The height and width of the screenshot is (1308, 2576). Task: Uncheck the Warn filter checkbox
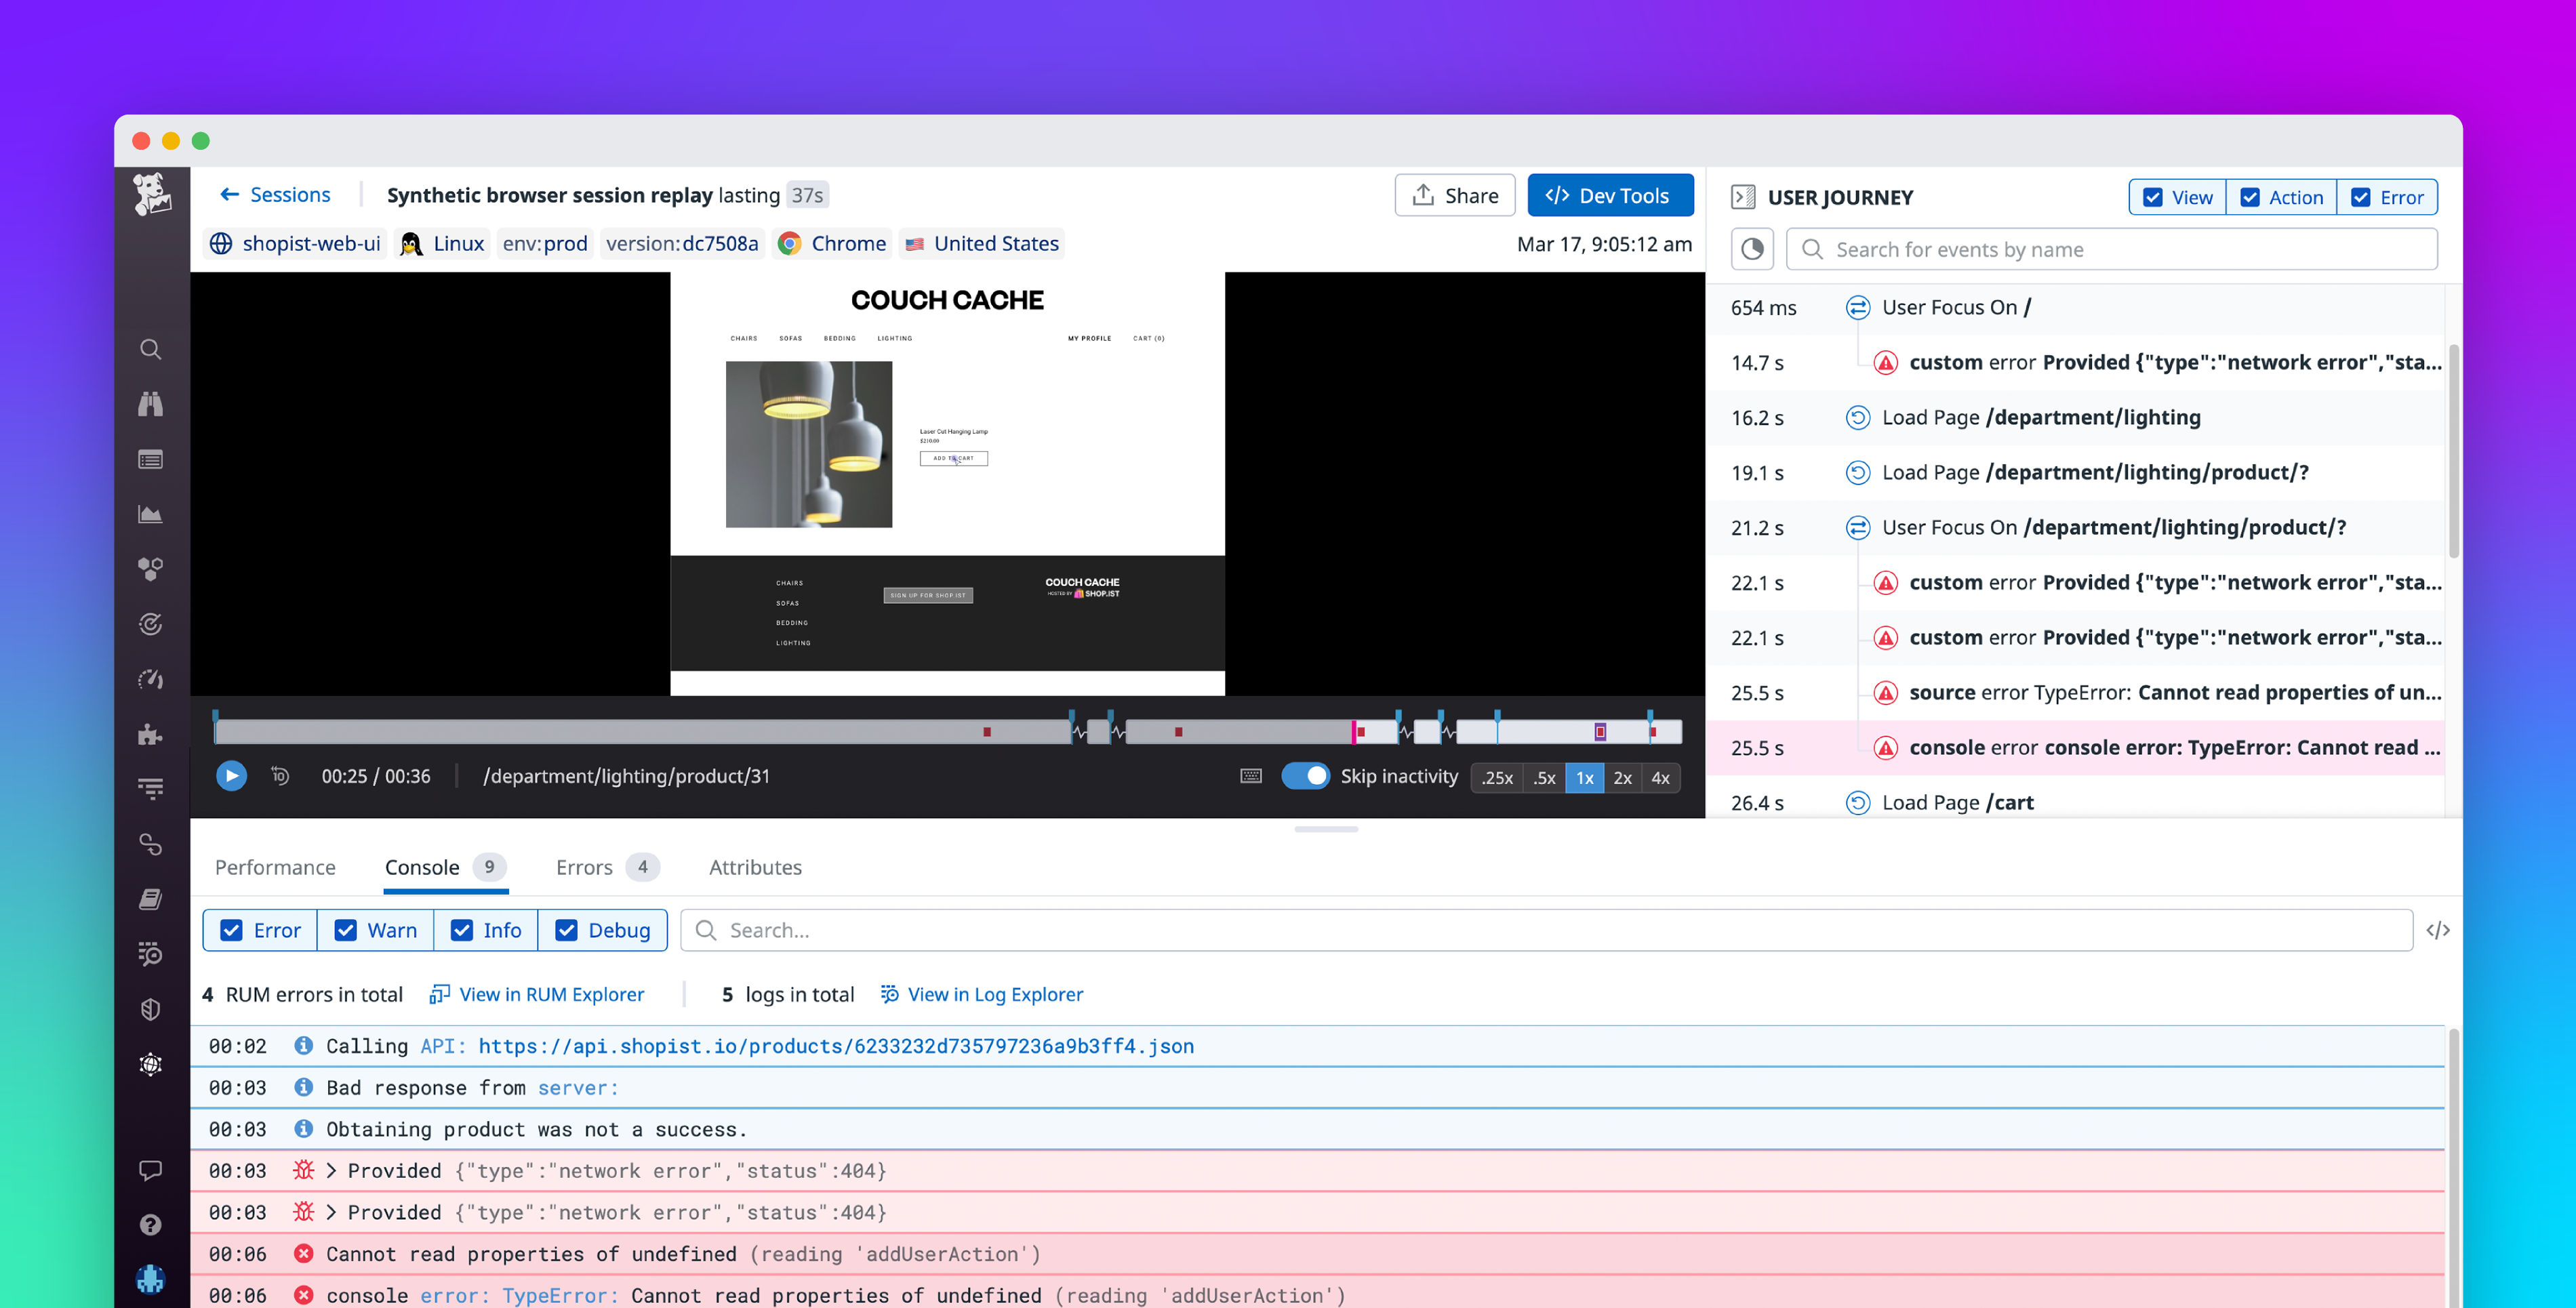(x=345, y=930)
